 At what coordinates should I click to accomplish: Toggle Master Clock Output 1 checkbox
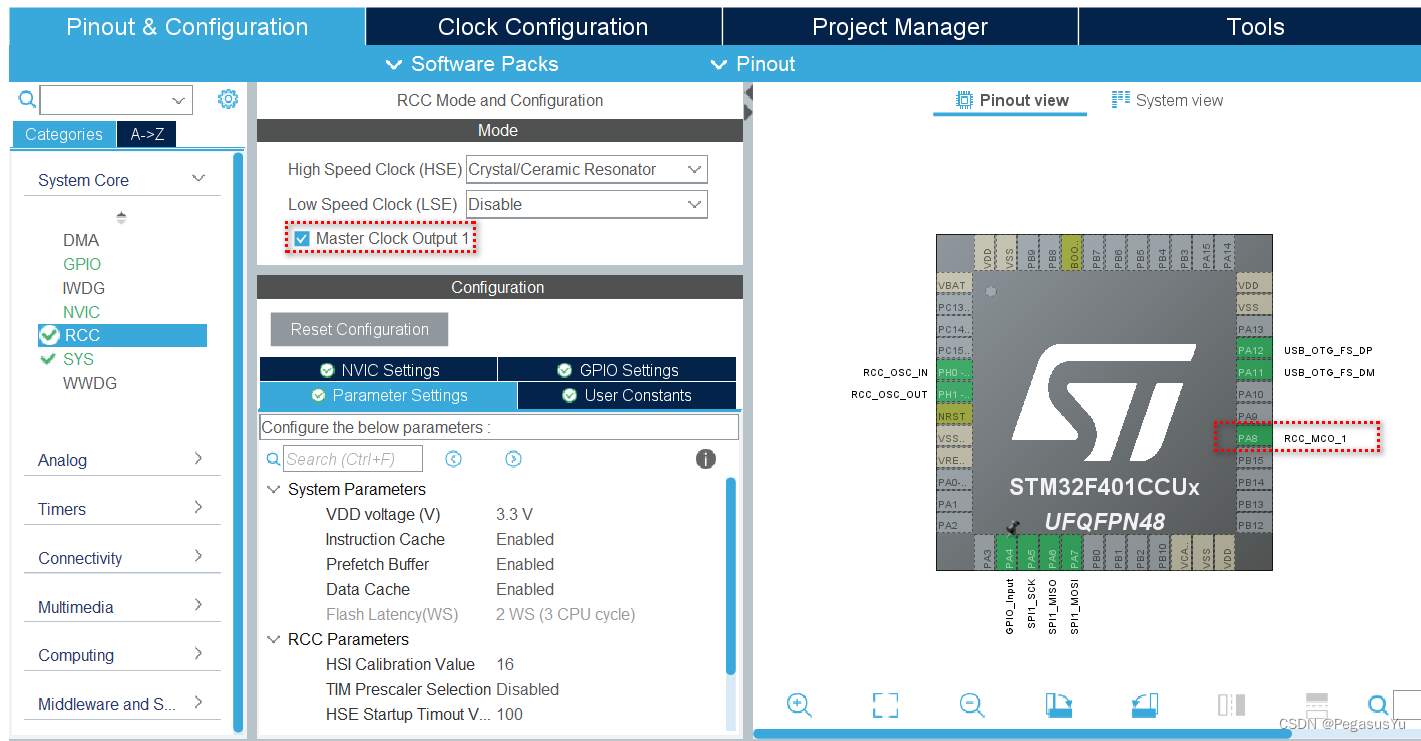302,238
